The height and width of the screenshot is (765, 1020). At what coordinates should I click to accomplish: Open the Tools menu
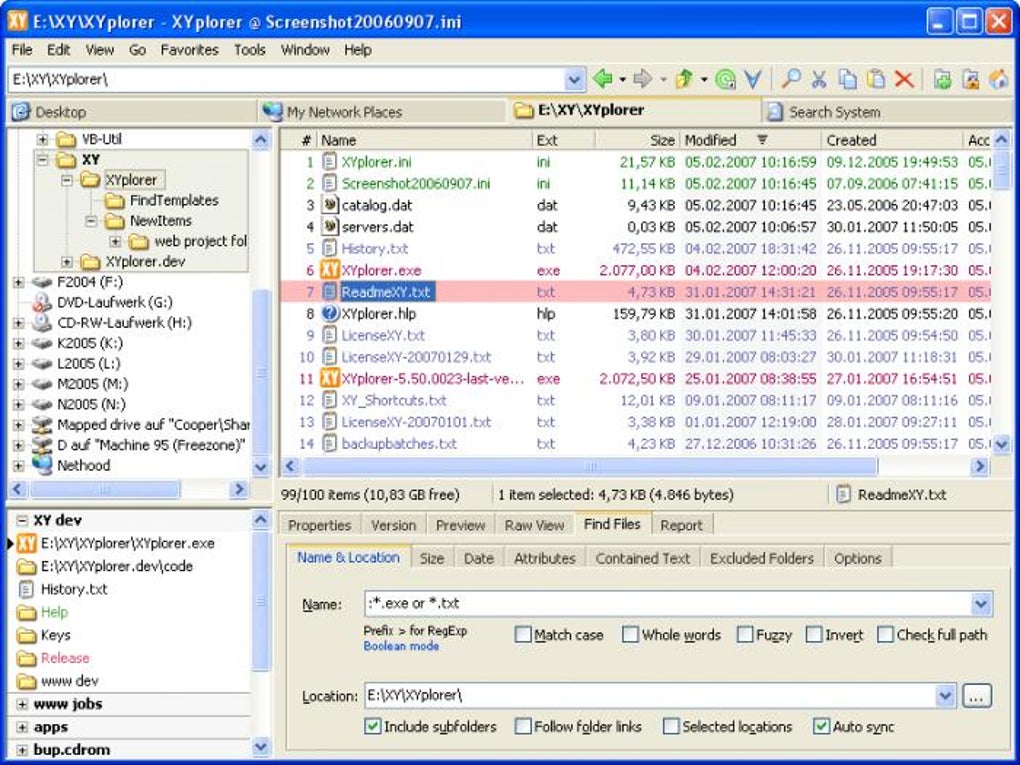[250, 50]
